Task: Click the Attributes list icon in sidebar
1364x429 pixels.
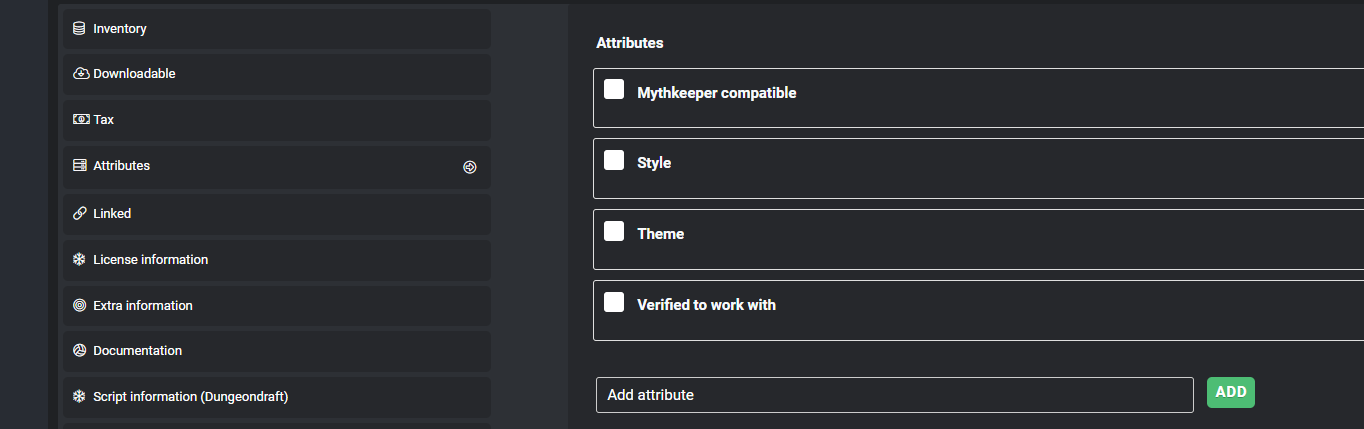Action: pos(80,166)
